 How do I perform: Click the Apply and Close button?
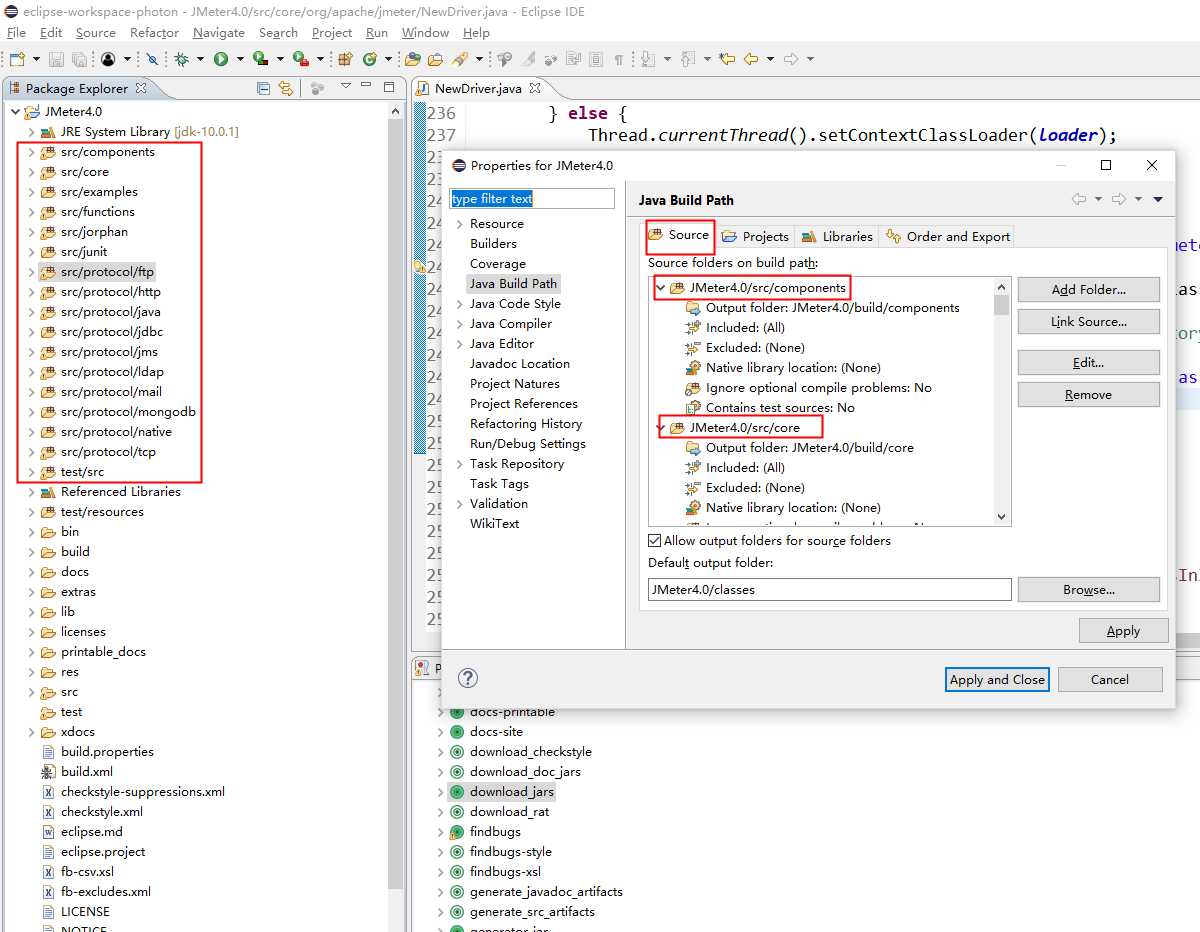click(997, 679)
